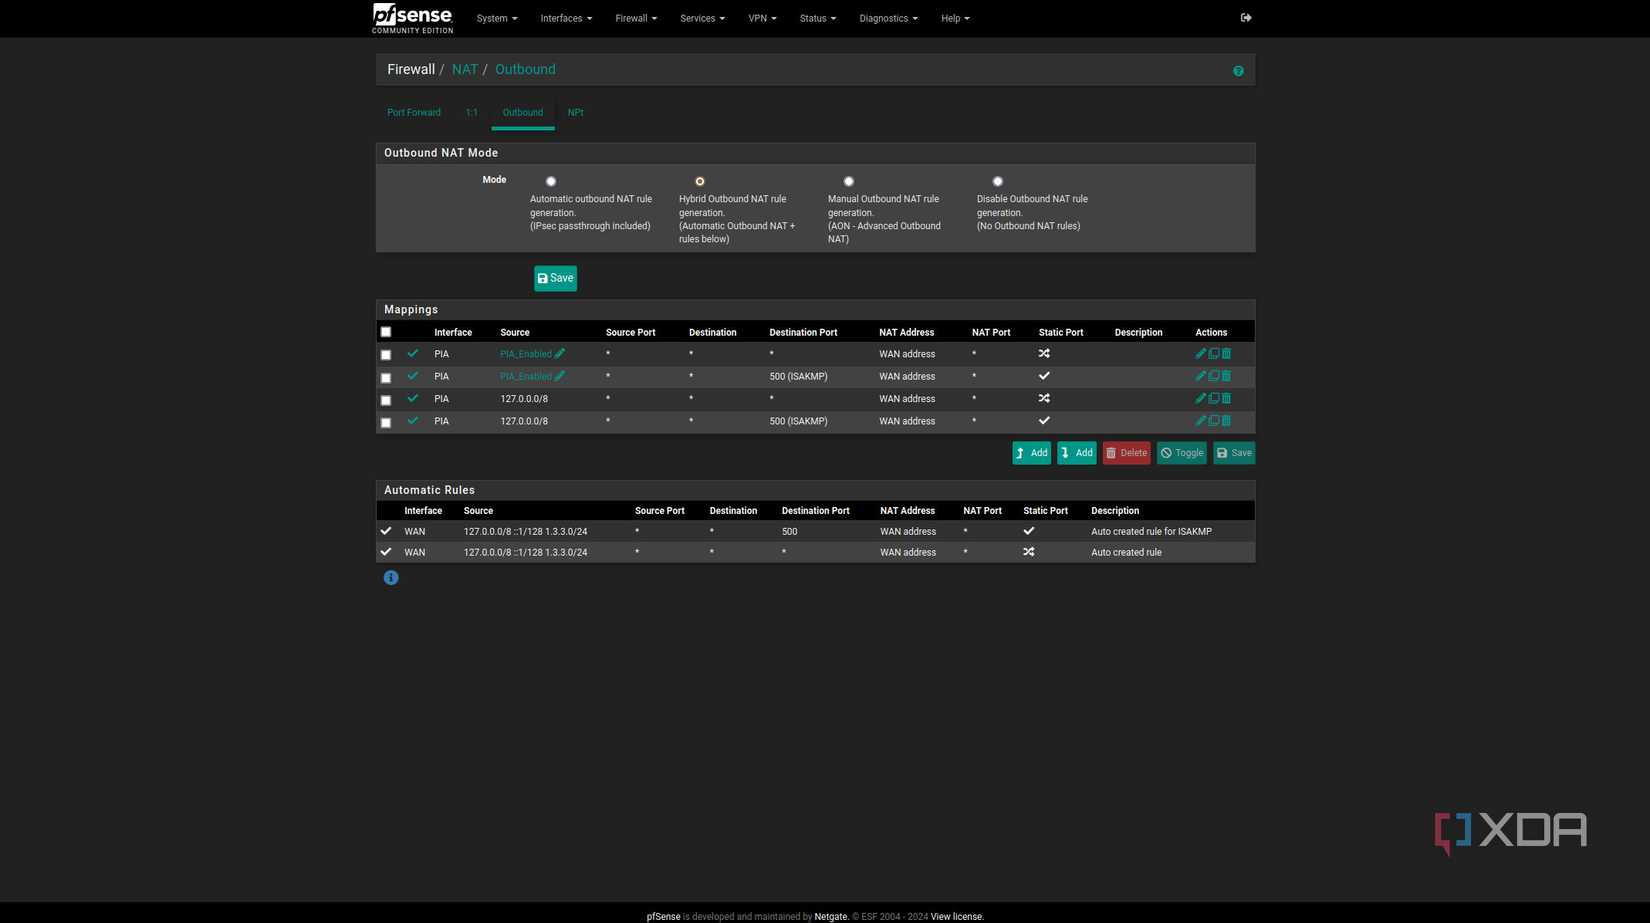The width and height of the screenshot is (1650, 923).
Task: Open the Diagnostics menu
Action: point(887,18)
